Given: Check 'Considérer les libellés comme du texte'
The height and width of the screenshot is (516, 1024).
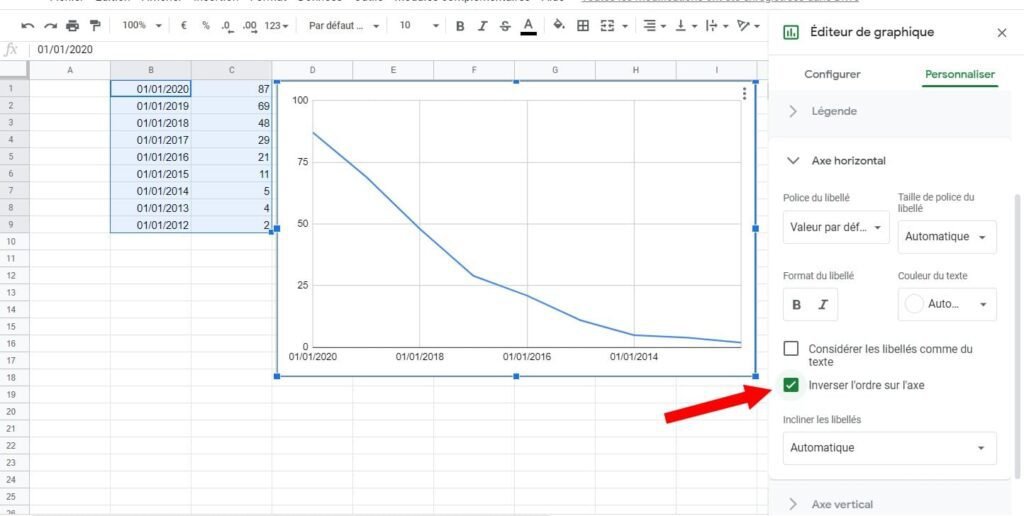Looking at the screenshot, I should [791, 348].
